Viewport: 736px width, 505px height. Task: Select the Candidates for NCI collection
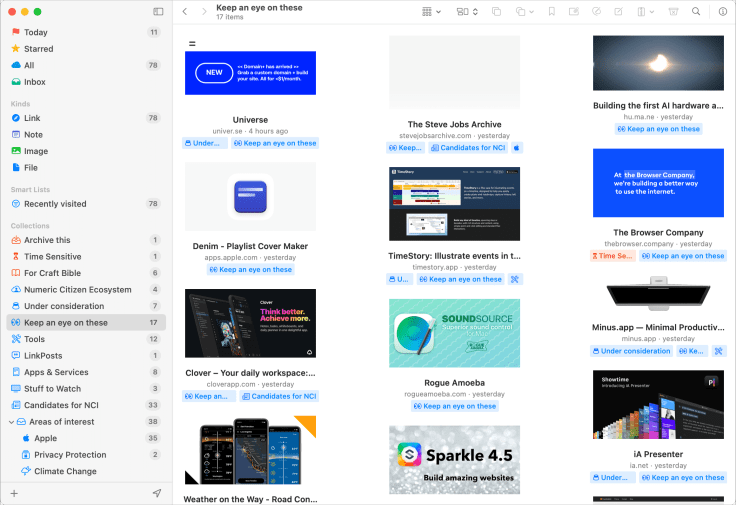click(x=86, y=405)
